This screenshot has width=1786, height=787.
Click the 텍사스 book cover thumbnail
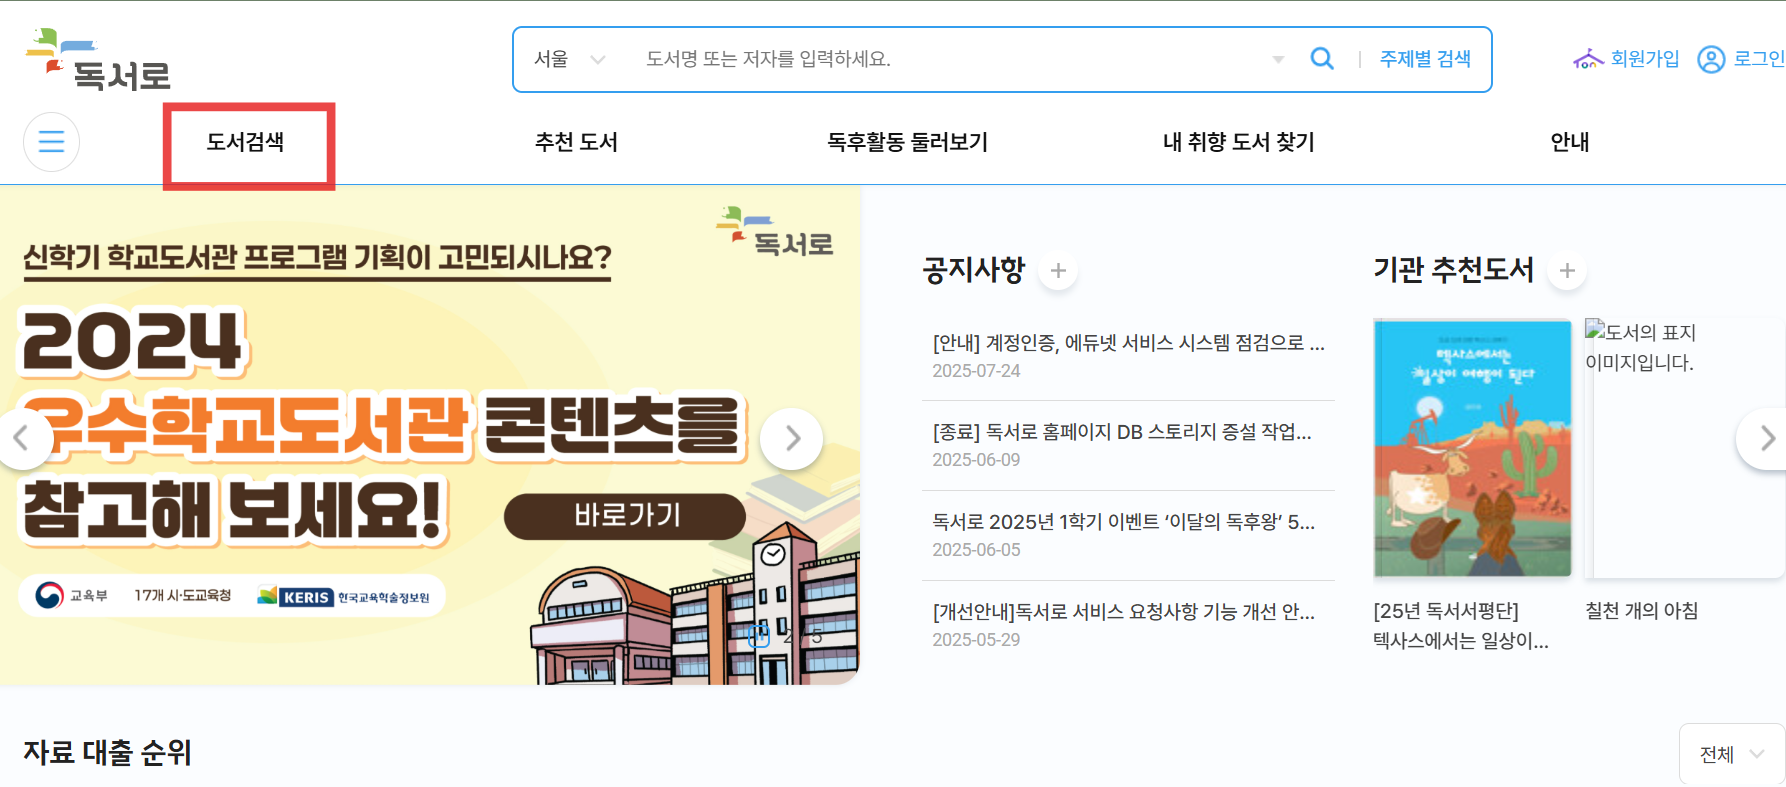[x=1472, y=448]
